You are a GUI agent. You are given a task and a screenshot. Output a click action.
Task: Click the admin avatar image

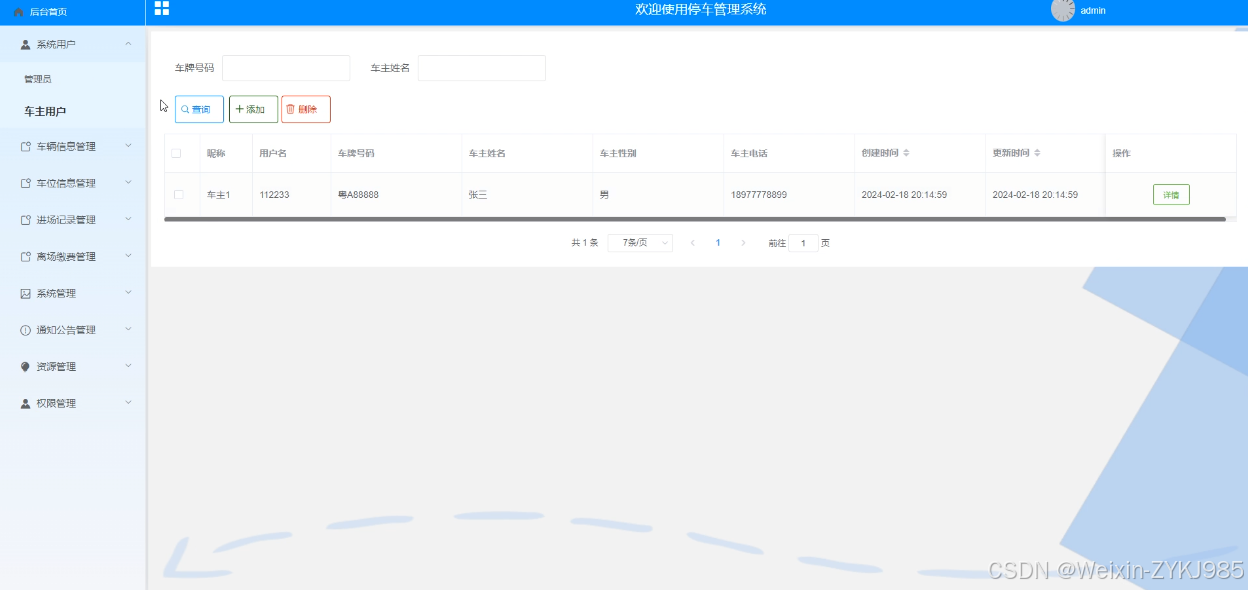1063,10
